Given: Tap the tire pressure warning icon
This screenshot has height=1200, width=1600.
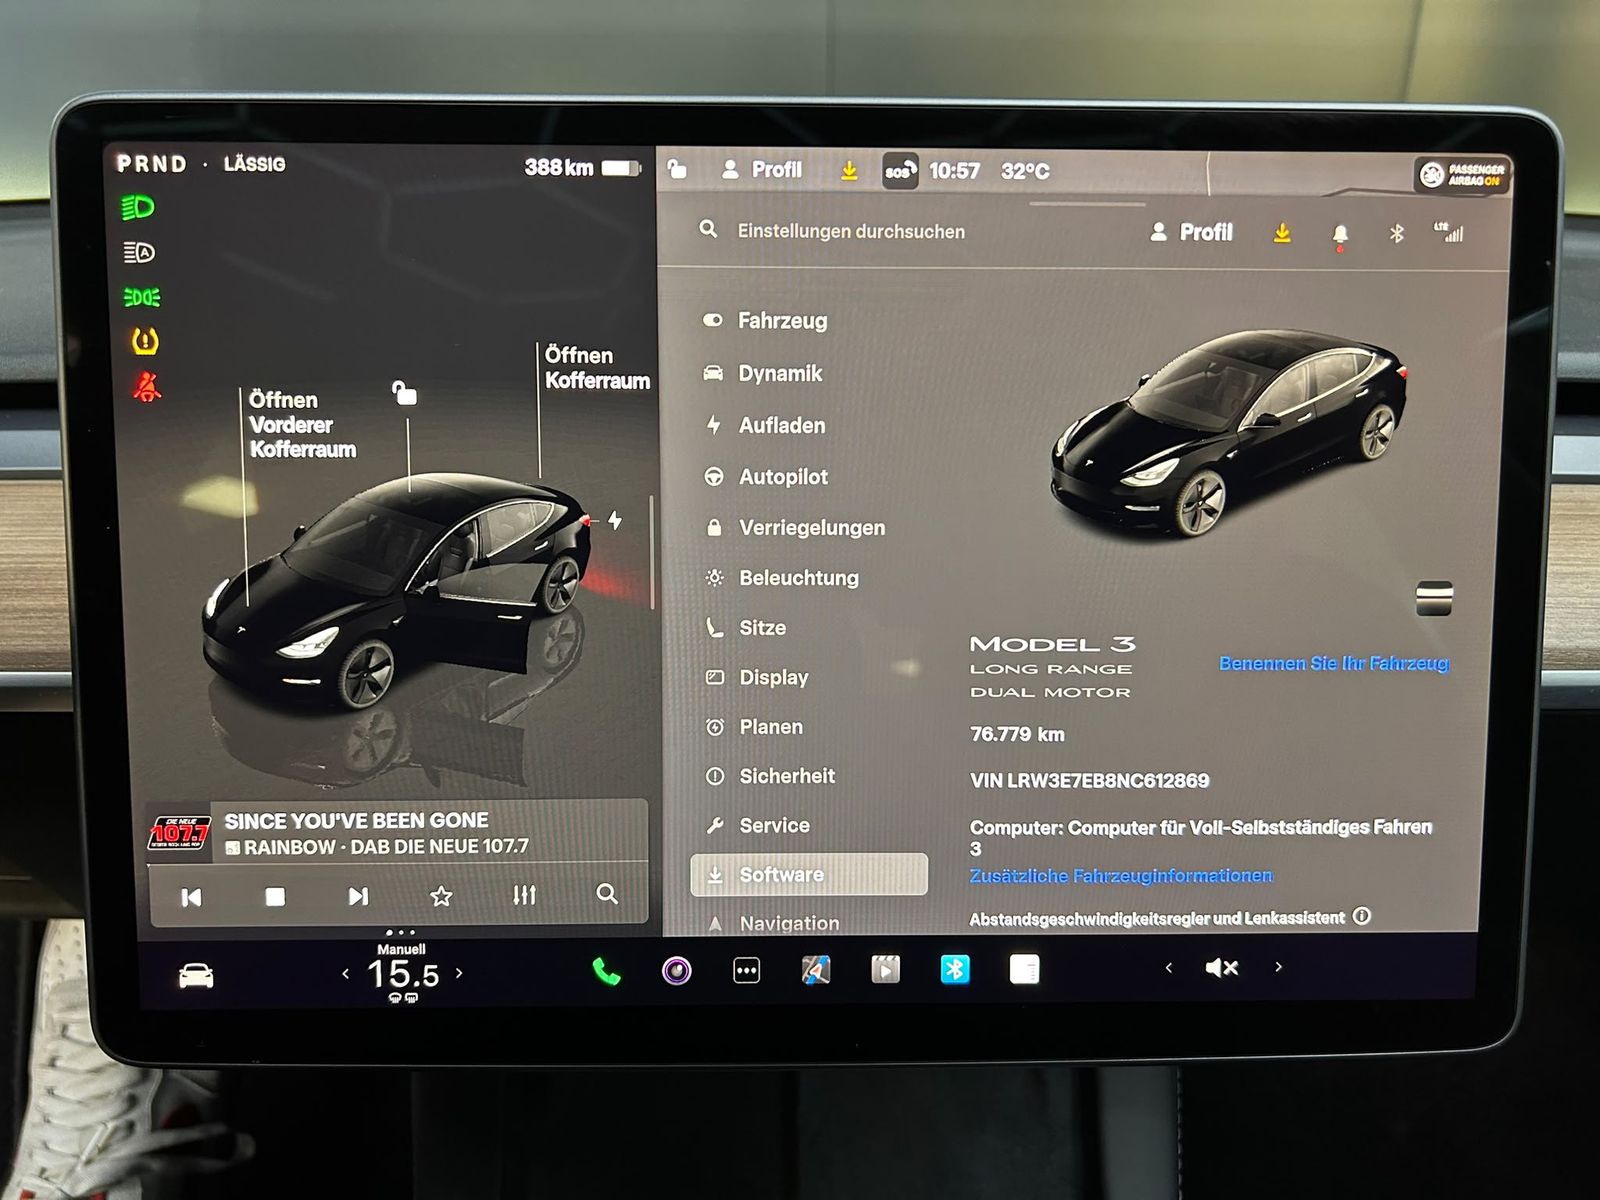Looking at the screenshot, I should 145,342.
